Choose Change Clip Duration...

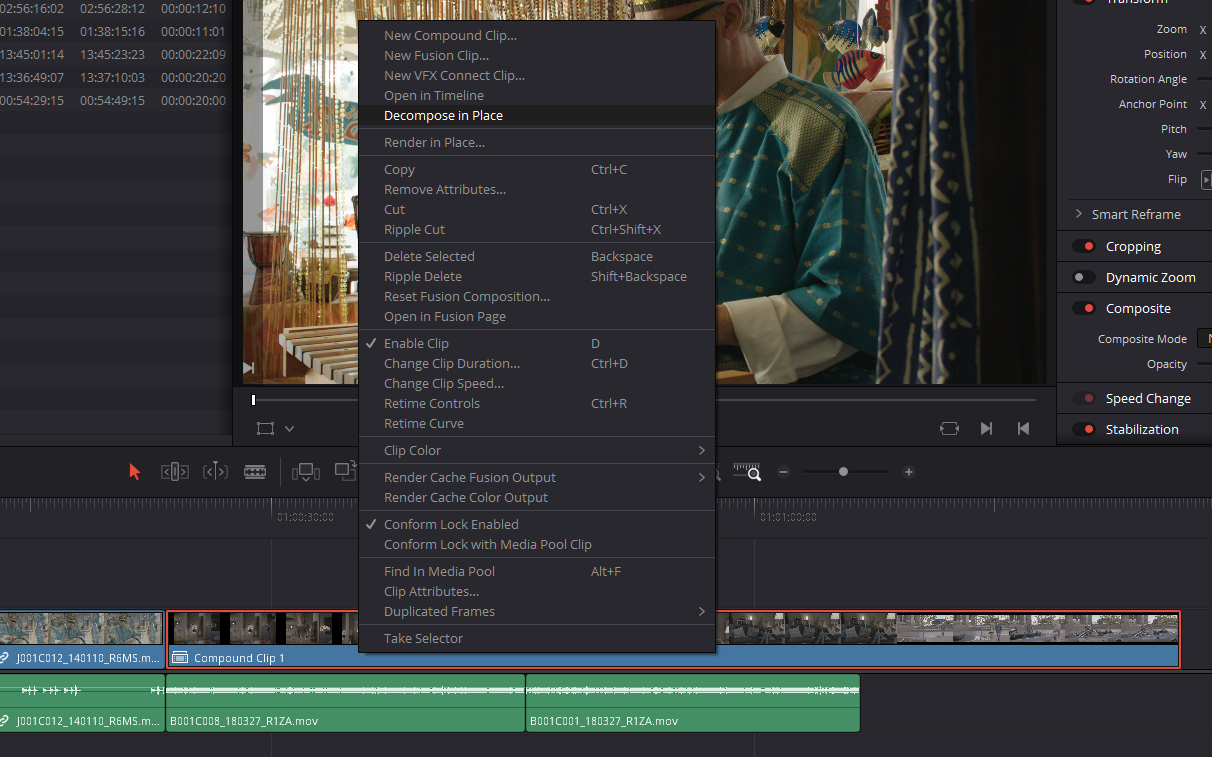point(537,363)
